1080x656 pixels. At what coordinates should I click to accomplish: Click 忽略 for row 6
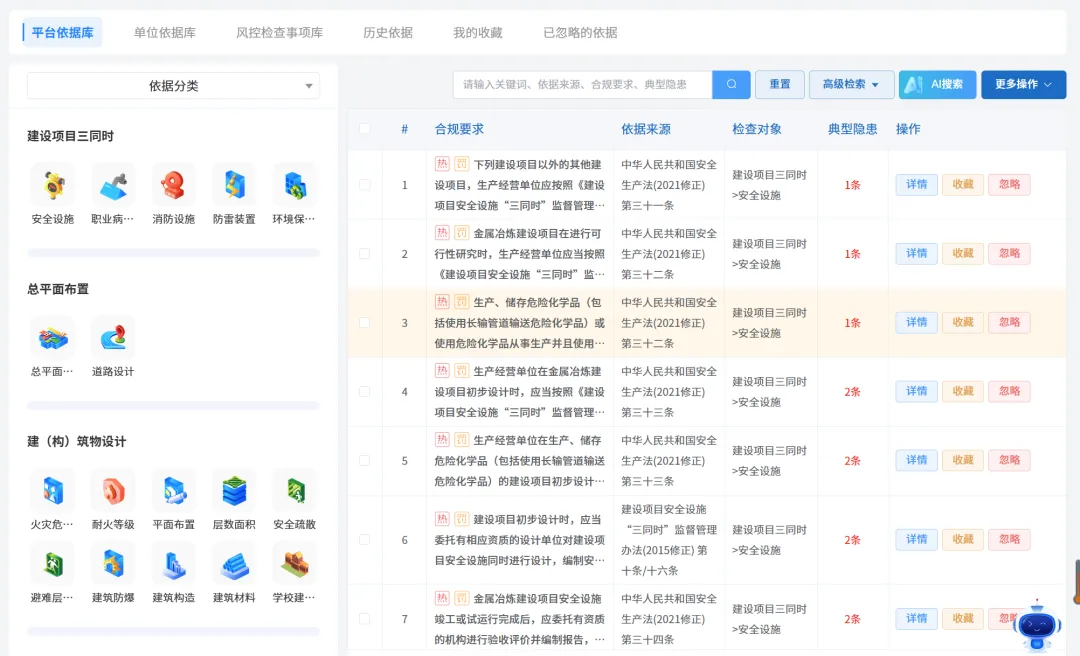click(1009, 540)
